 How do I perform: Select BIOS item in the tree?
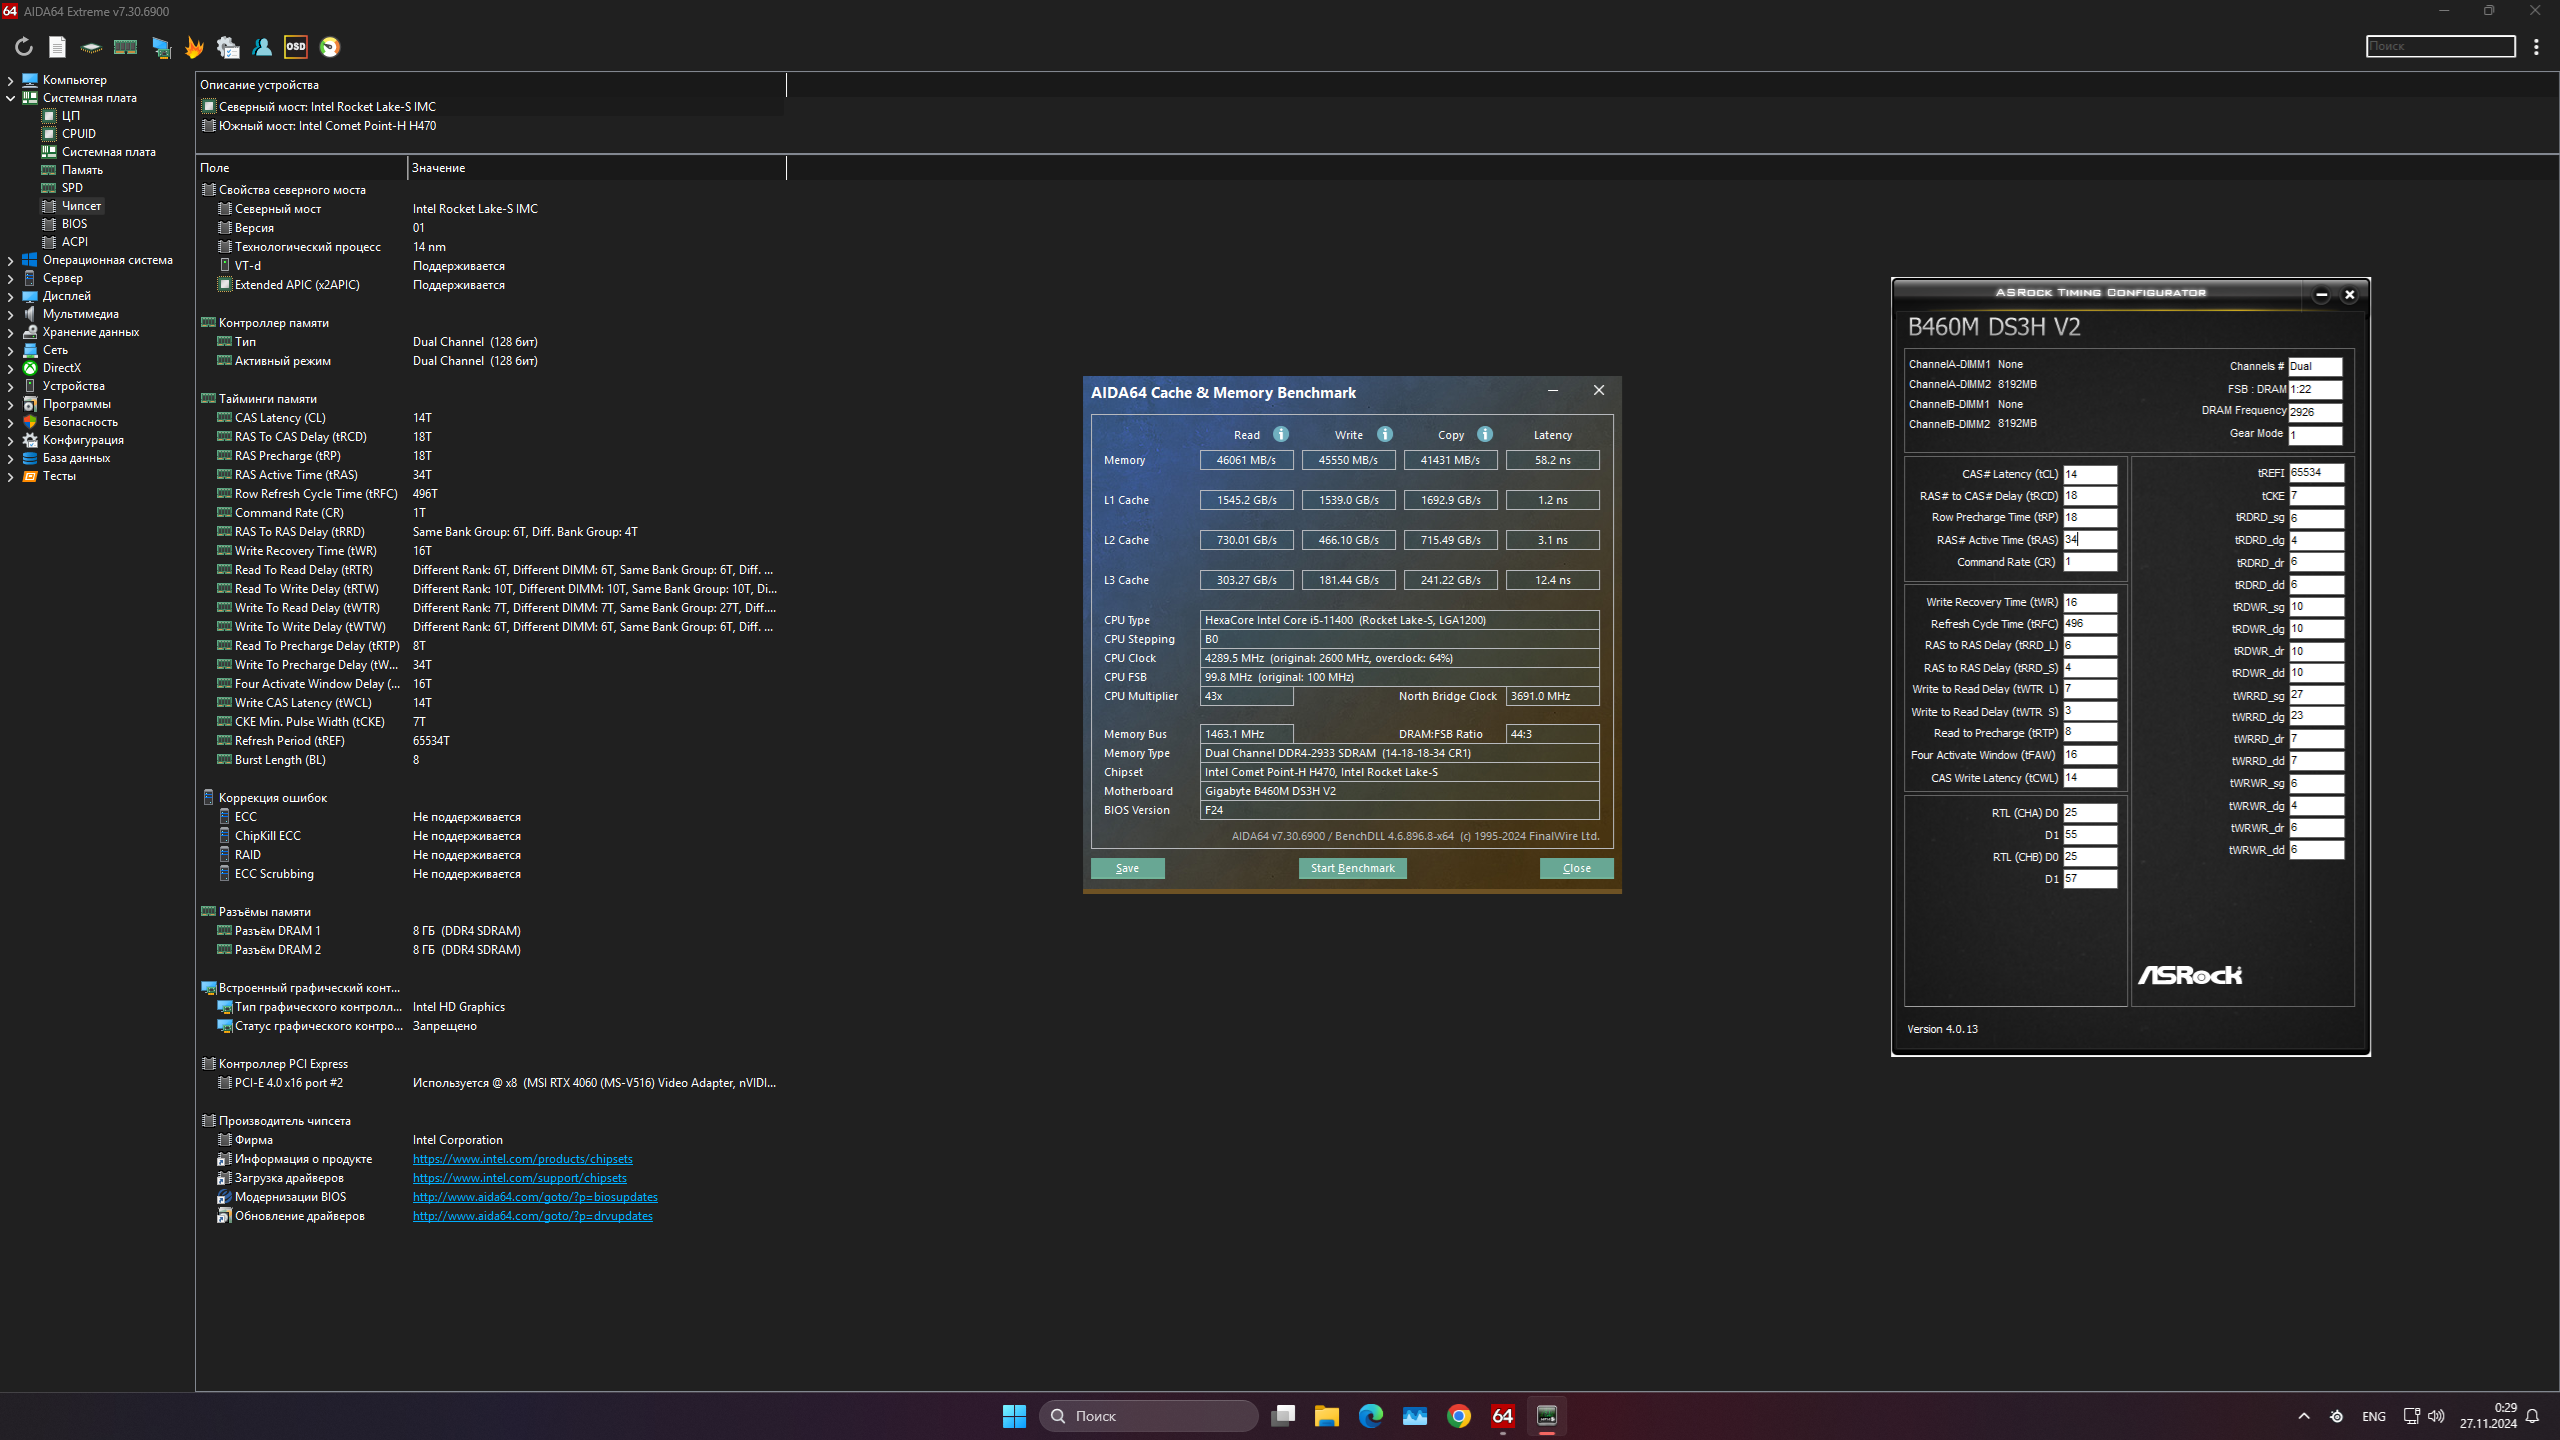coord(74,224)
